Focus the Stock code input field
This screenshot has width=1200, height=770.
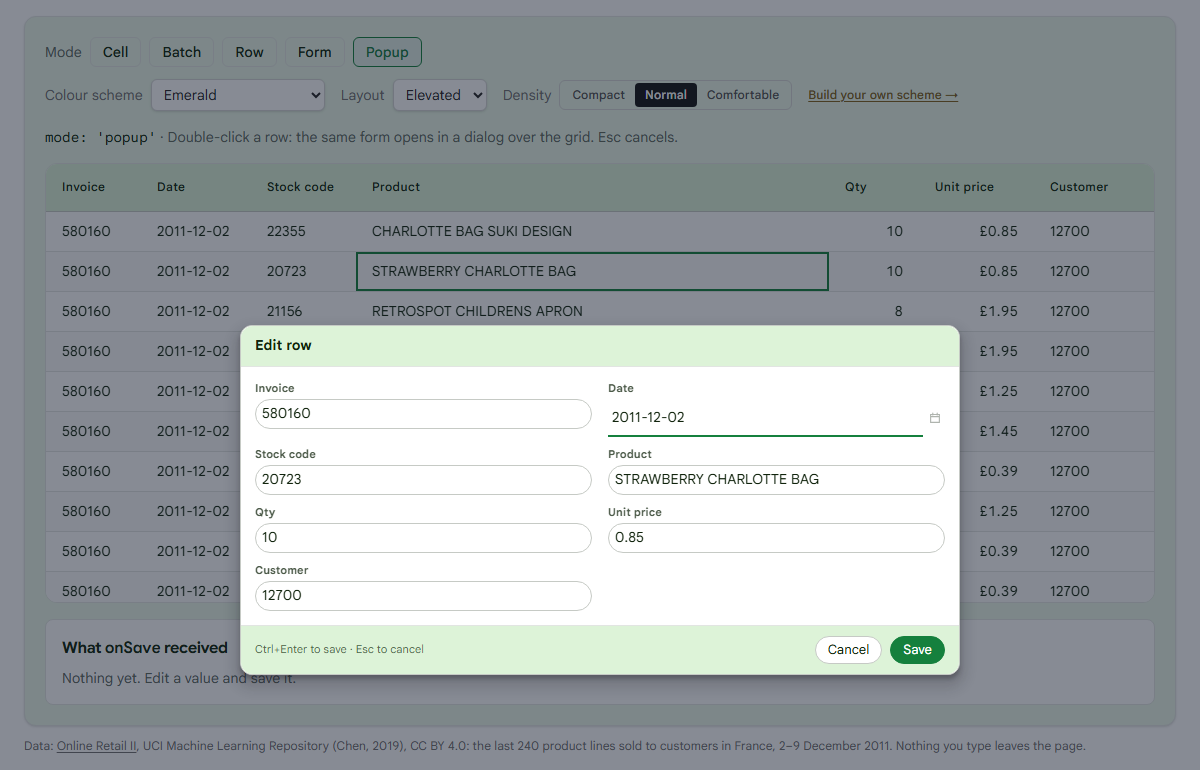pyautogui.click(x=423, y=480)
